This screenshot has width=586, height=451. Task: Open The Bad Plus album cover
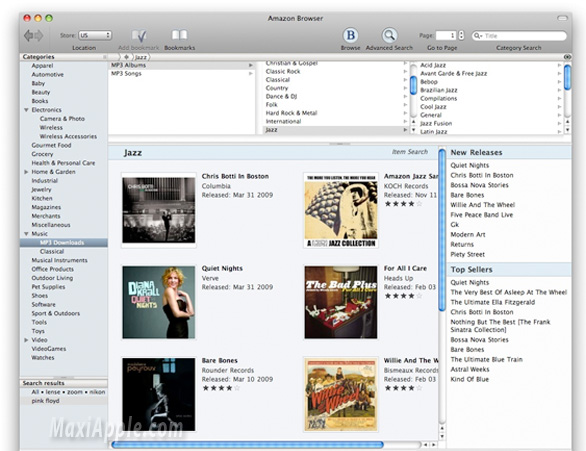tap(341, 302)
